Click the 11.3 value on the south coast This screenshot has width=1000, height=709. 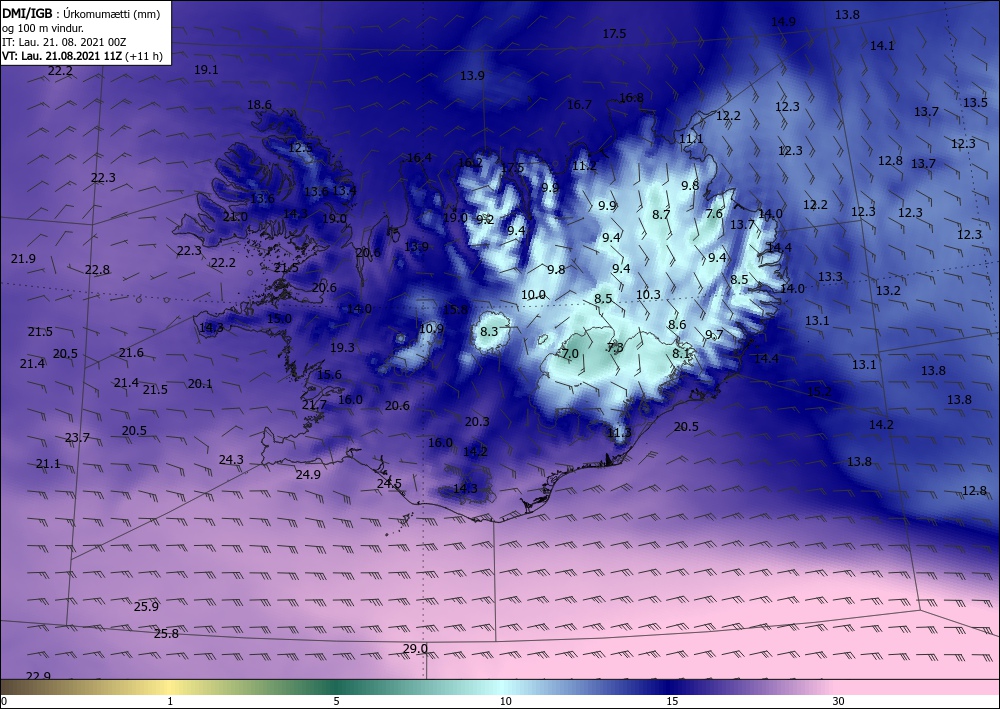click(x=619, y=433)
